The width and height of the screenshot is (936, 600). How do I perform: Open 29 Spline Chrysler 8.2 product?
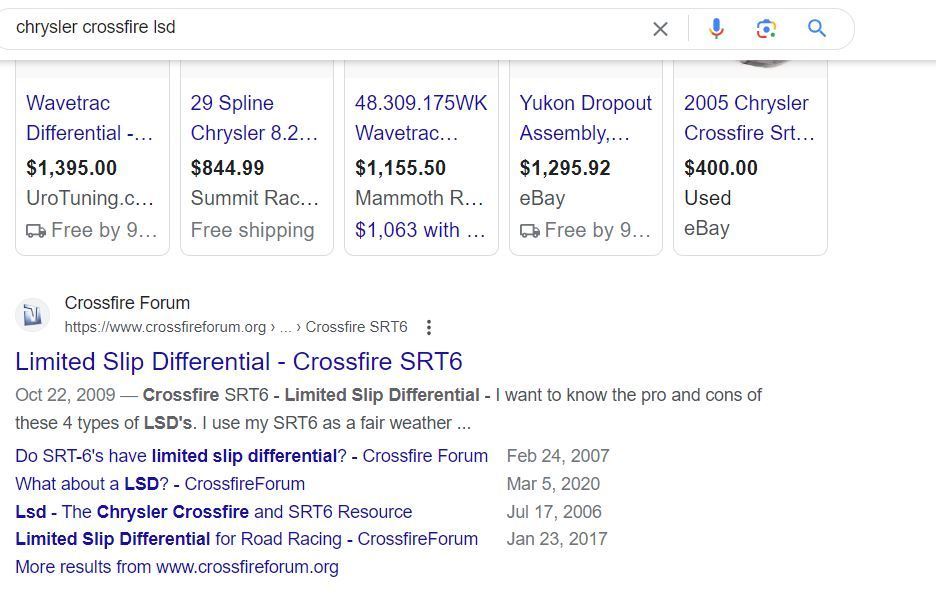[x=254, y=118]
